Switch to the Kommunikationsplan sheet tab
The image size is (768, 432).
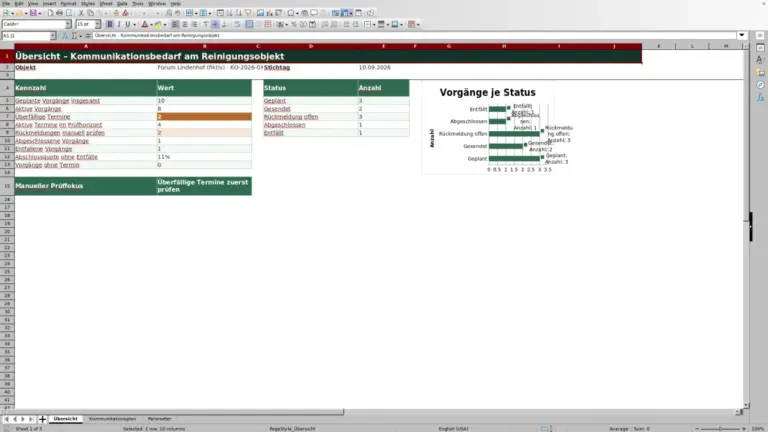click(112, 419)
